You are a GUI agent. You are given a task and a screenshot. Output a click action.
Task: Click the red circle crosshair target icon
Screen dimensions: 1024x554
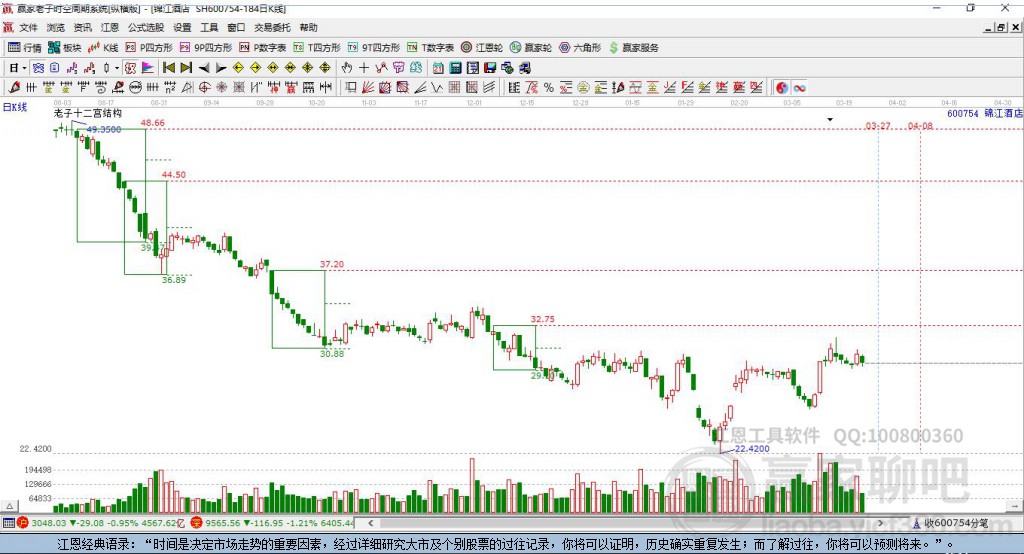click(x=204, y=88)
